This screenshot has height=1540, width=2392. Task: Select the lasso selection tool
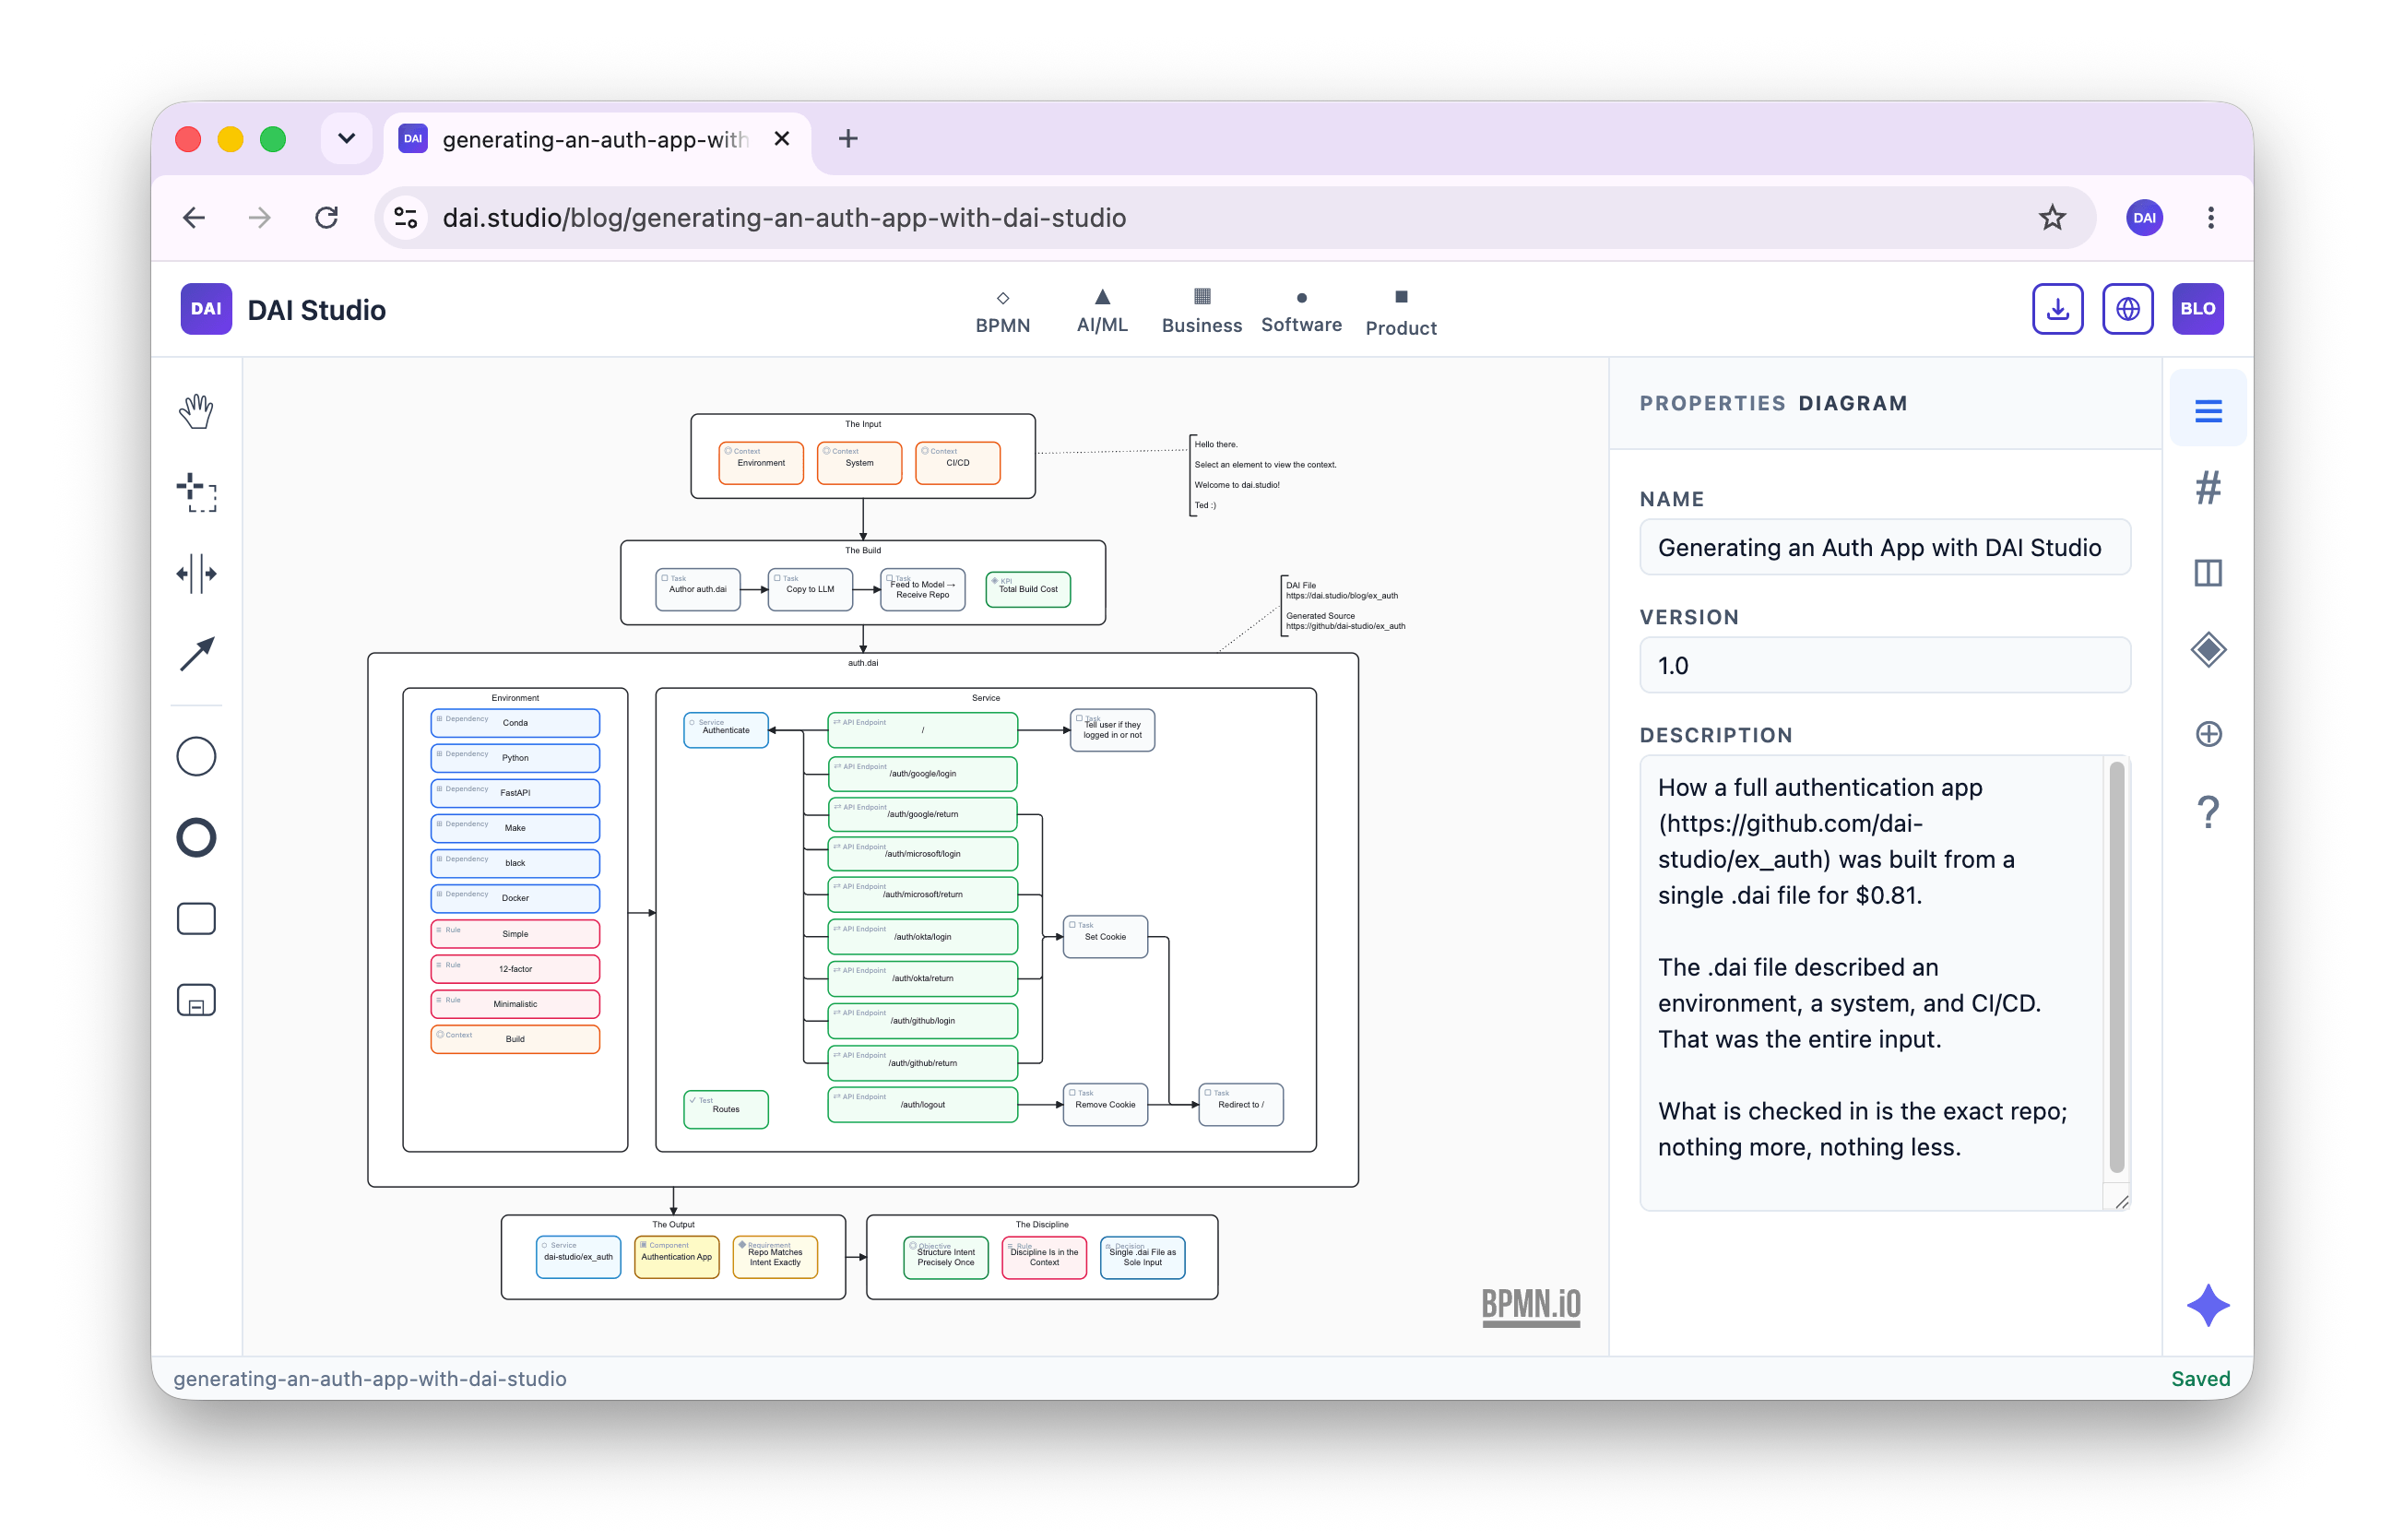click(196, 492)
